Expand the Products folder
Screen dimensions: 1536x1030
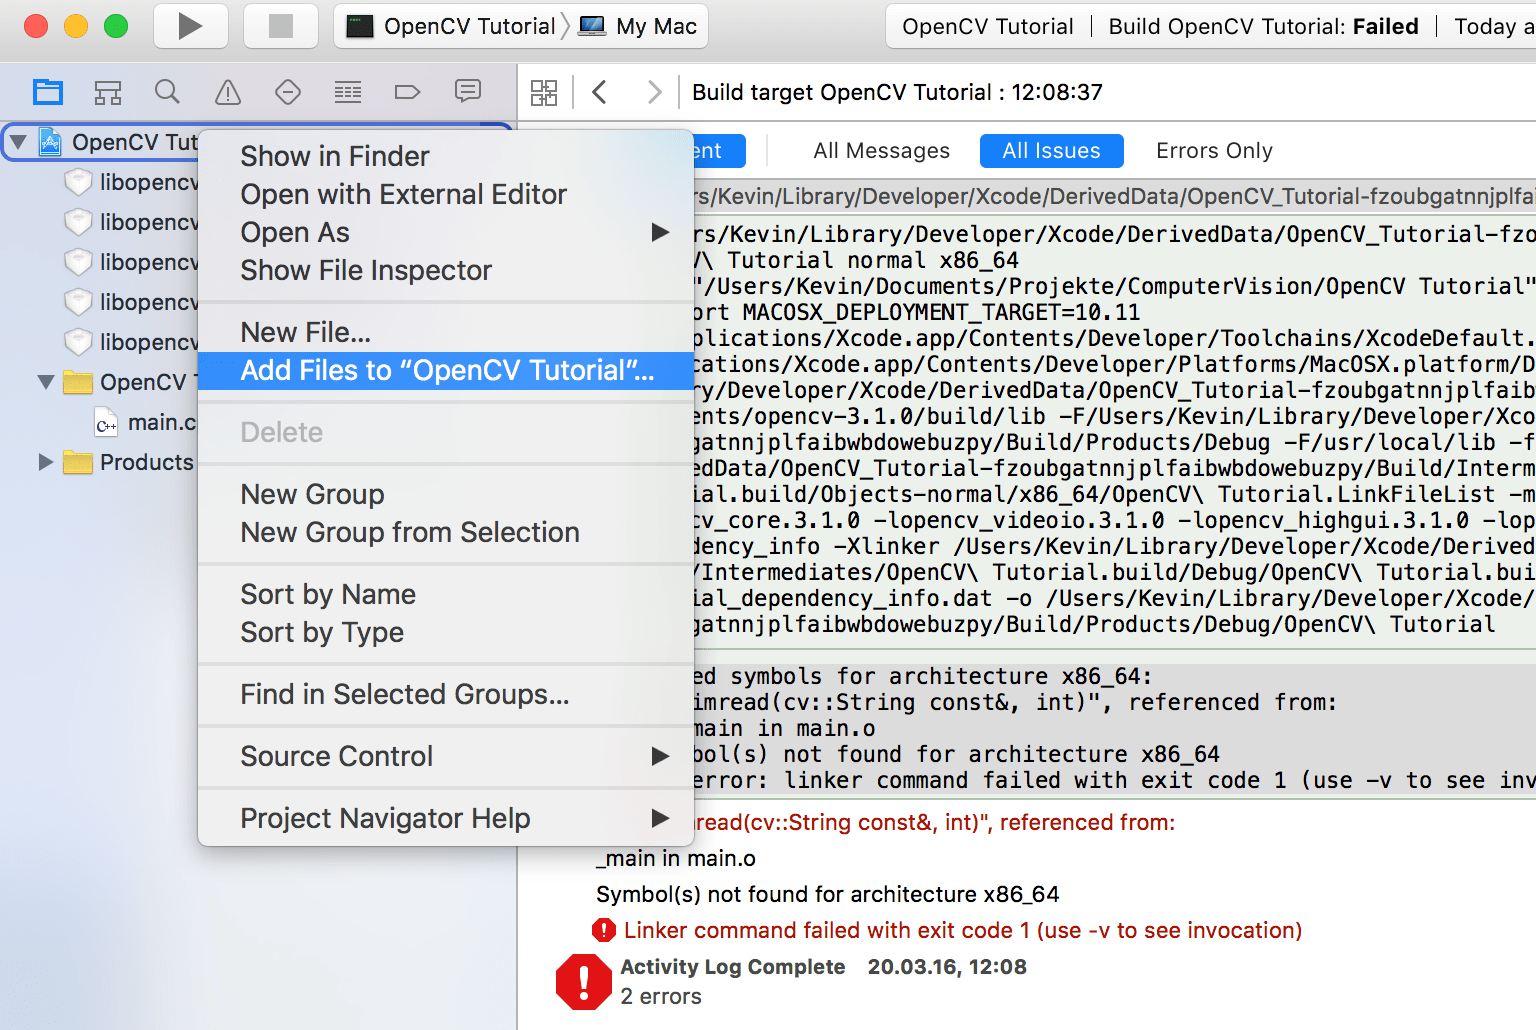click(45, 462)
